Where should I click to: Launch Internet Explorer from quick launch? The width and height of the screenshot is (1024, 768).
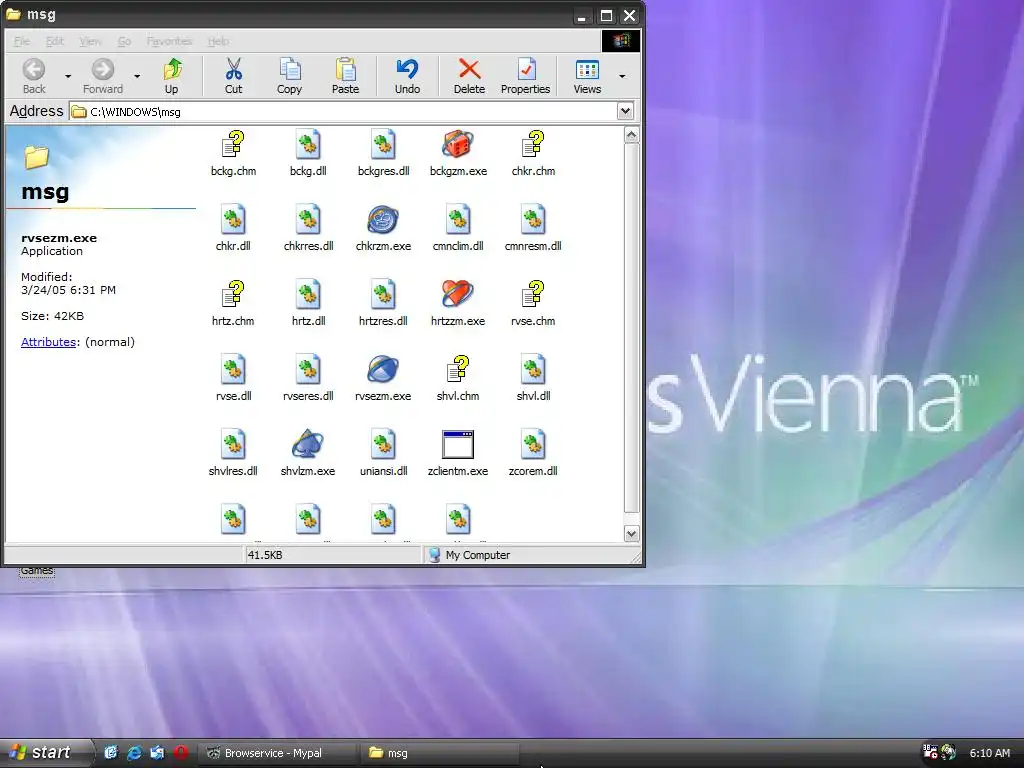(x=134, y=752)
